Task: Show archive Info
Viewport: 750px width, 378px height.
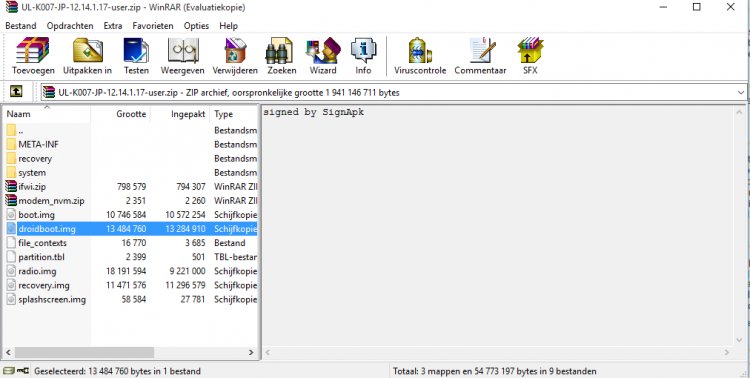Action: (x=364, y=51)
